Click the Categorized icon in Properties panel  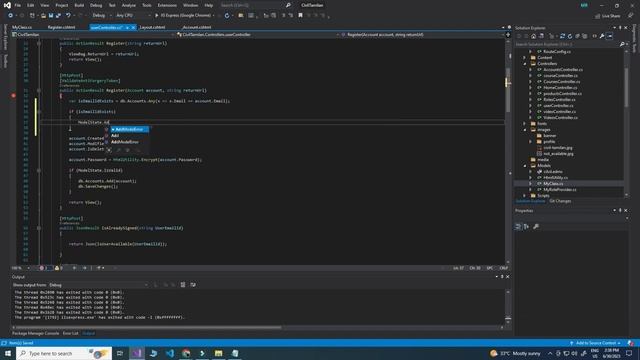click(x=518, y=227)
